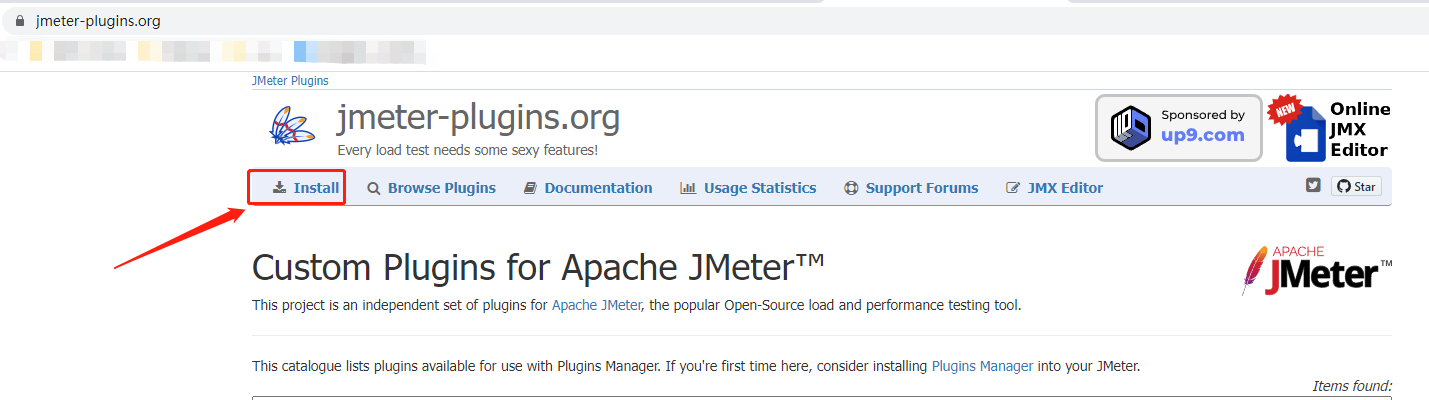Click the 'Items found:' text
The width and height of the screenshot is (1429, 400).
coord(1352,386)
